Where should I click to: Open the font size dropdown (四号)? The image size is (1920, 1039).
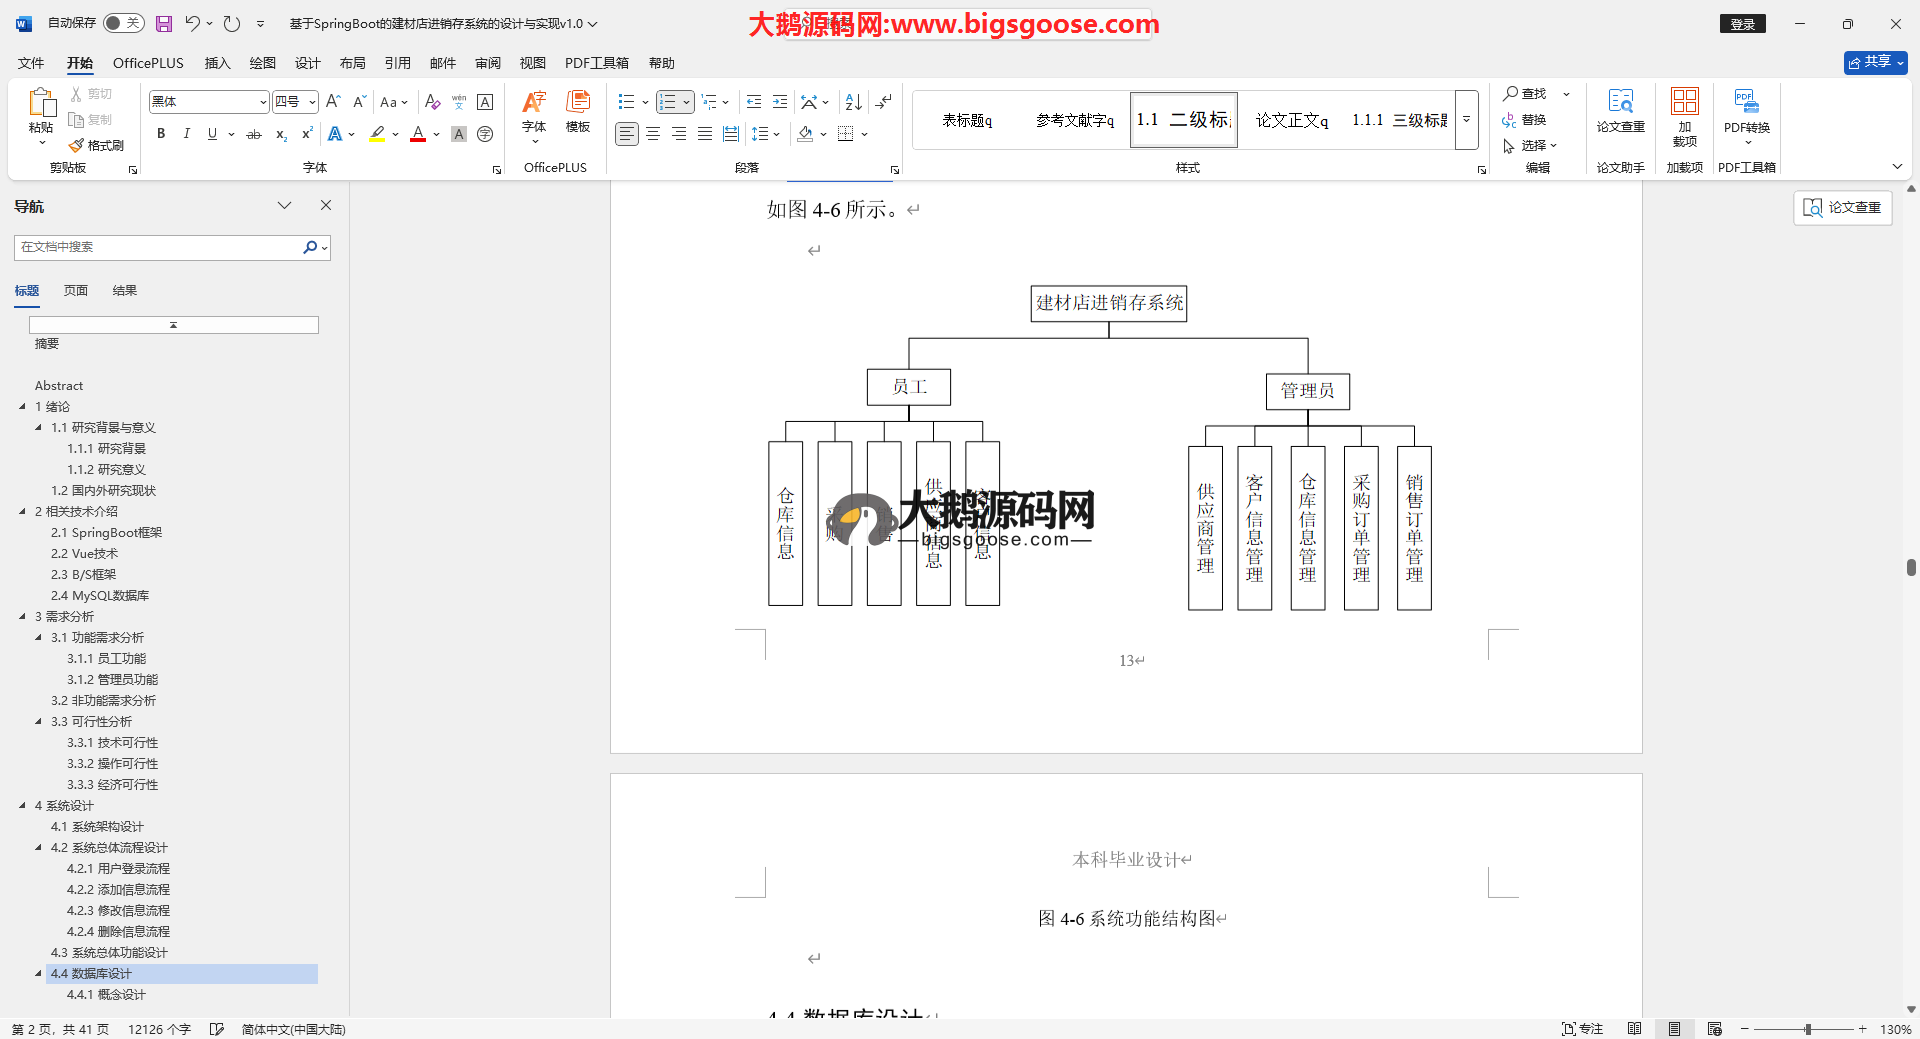tap(312, 102)
